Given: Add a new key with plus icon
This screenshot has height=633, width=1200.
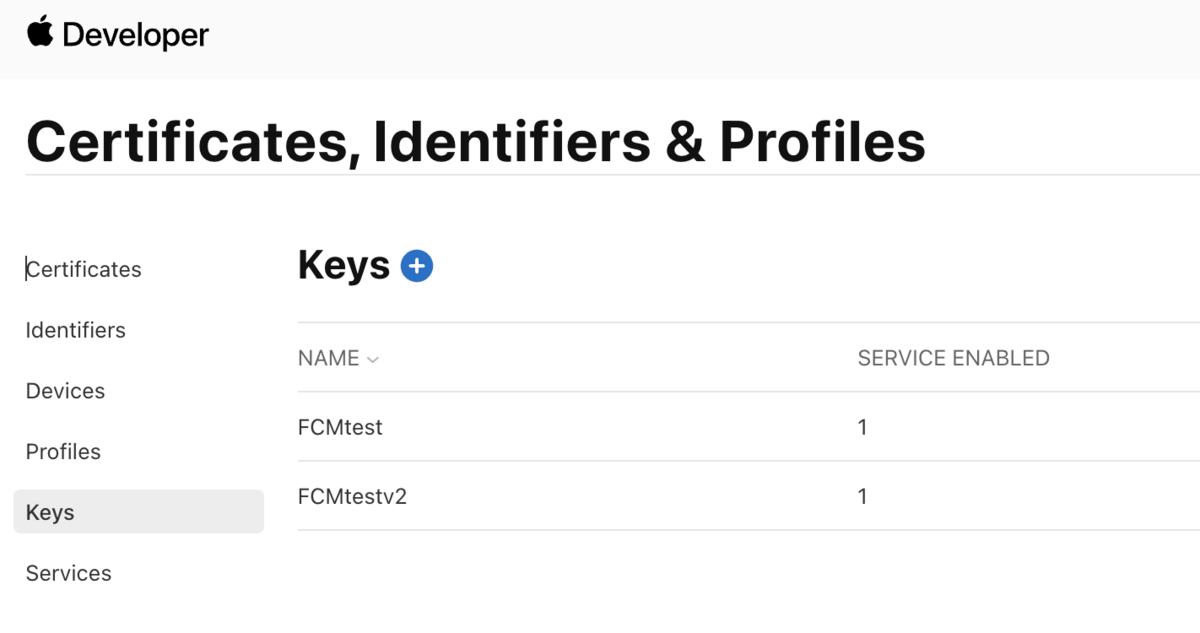Looking at the screenshot, I should pyautogui.click(x=416, y=266).
